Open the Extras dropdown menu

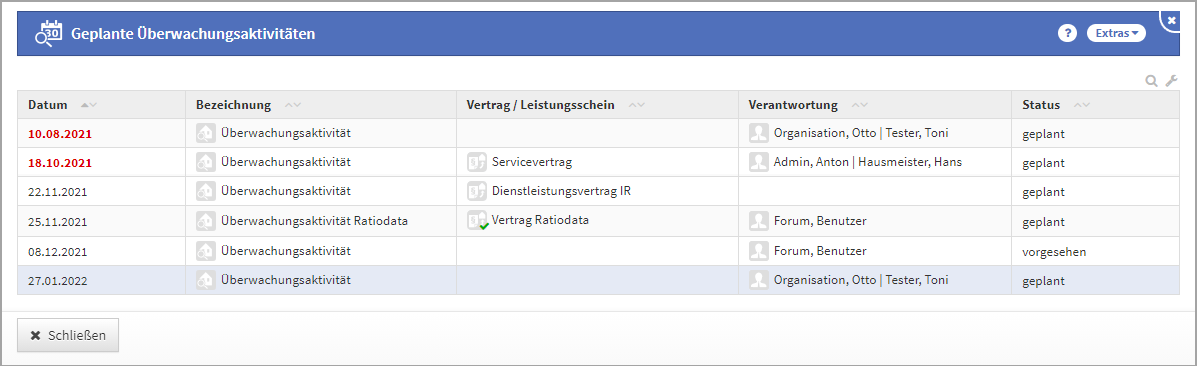1116,33
